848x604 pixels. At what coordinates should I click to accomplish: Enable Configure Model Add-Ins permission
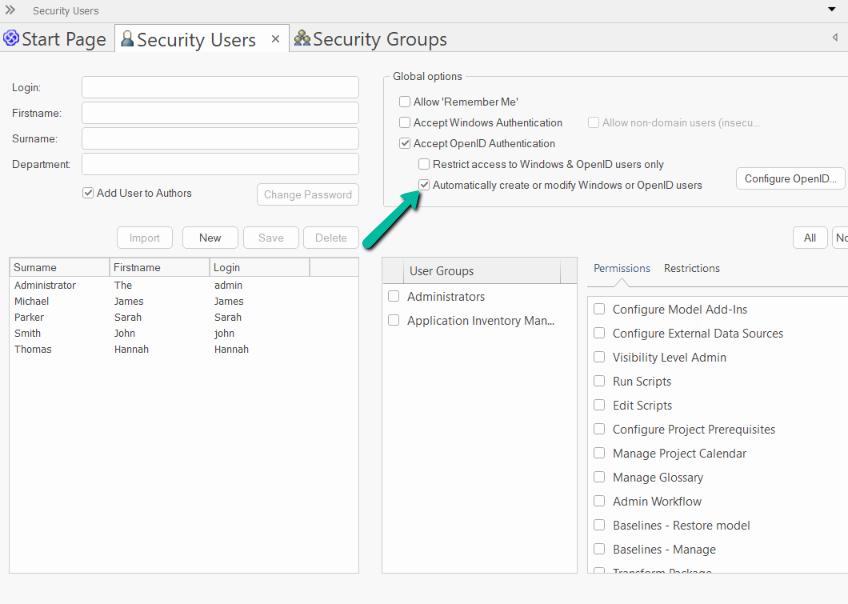click(x=599, y=309)
